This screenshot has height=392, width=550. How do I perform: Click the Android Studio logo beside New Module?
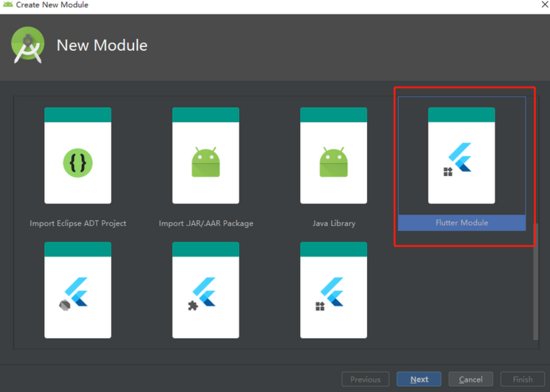tap(28, 45)
